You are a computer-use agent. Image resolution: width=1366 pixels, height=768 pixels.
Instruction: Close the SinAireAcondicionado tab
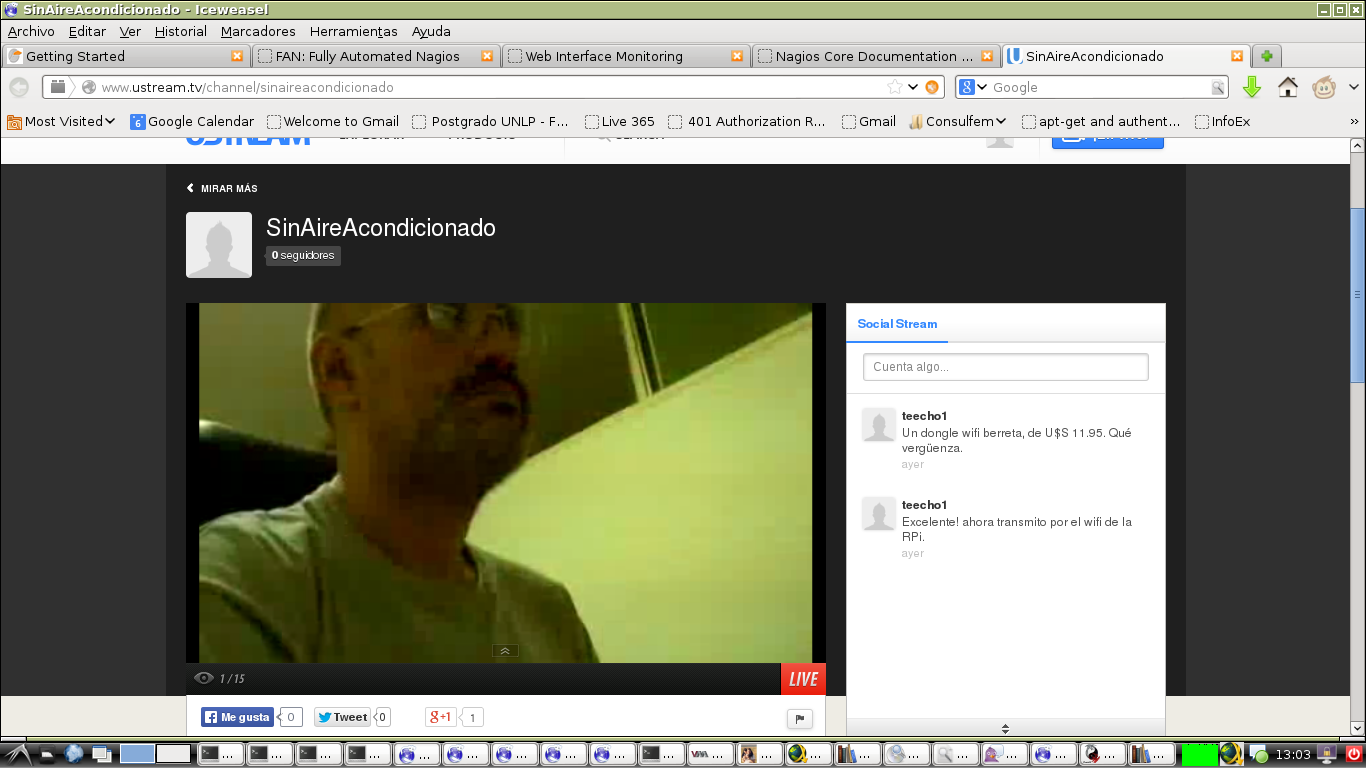coord(1237,56)
